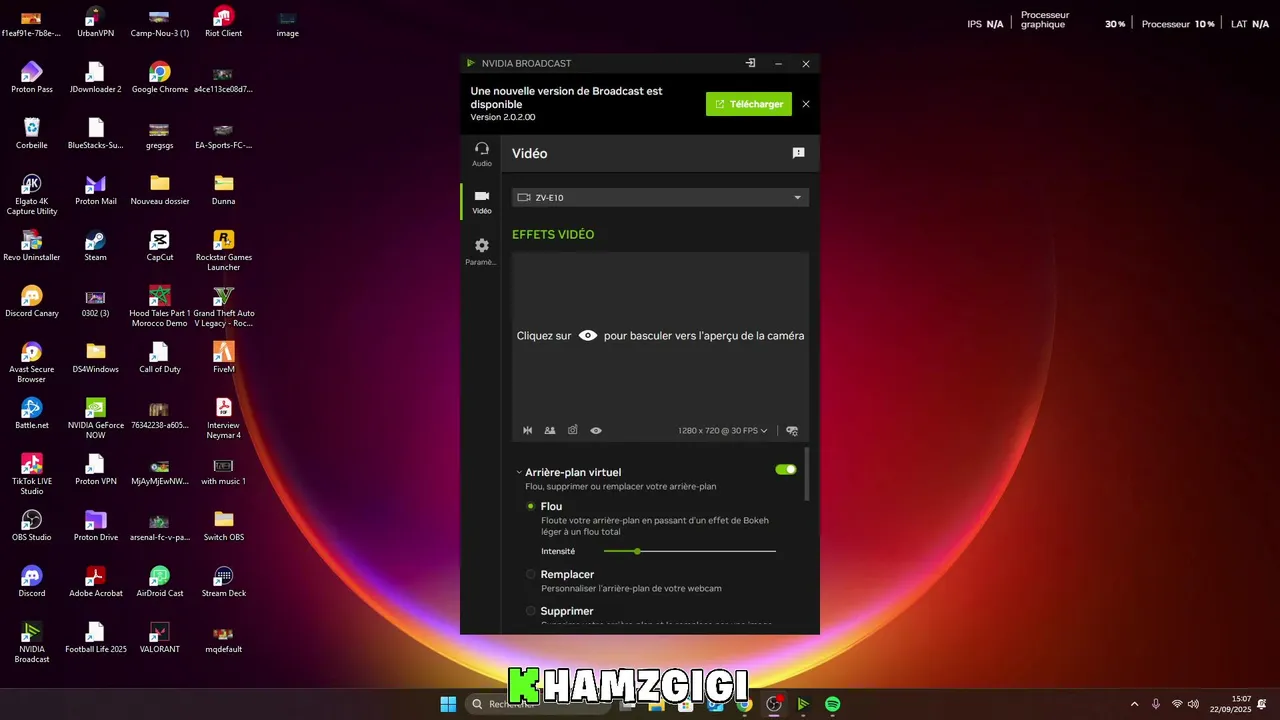This screenshot has width=1280, height=720.
Task: Open the Paramètres tab with gear icon
Action: (x=482, y=251)
